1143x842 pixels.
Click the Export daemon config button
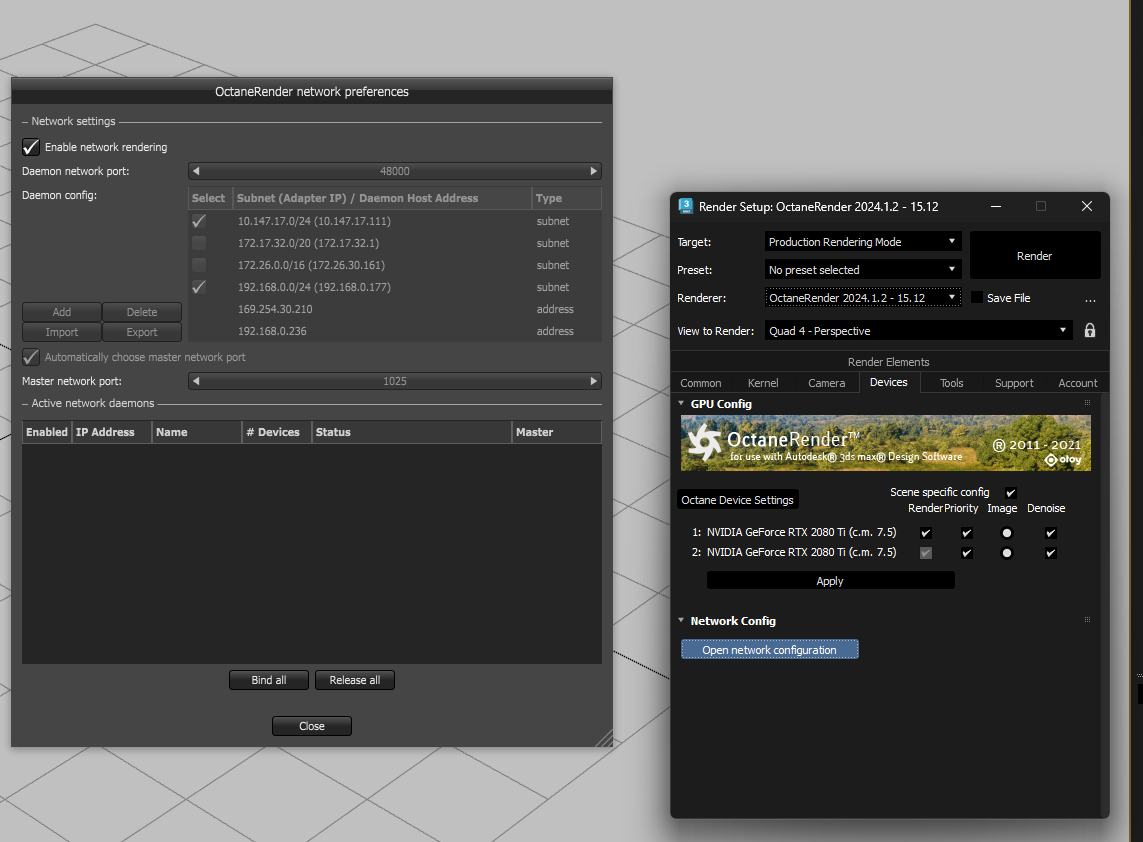click(141, 332)
